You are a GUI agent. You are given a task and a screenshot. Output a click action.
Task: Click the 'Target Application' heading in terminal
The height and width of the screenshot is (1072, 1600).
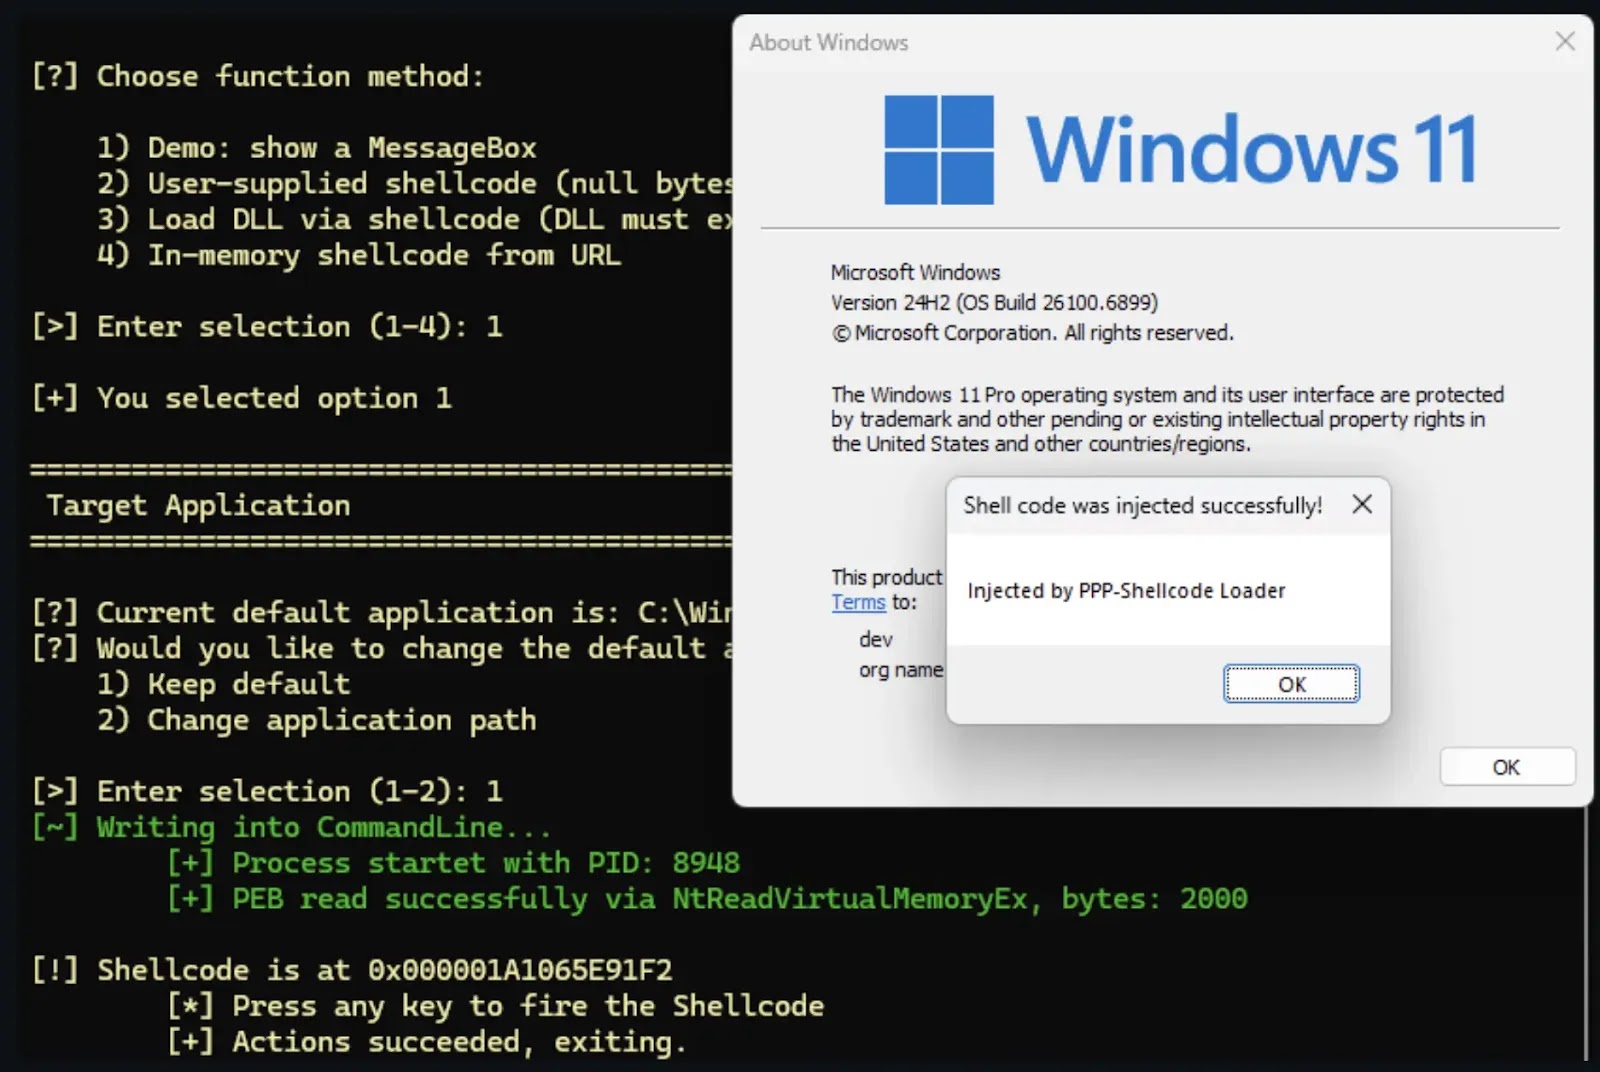tap(199, 506)
